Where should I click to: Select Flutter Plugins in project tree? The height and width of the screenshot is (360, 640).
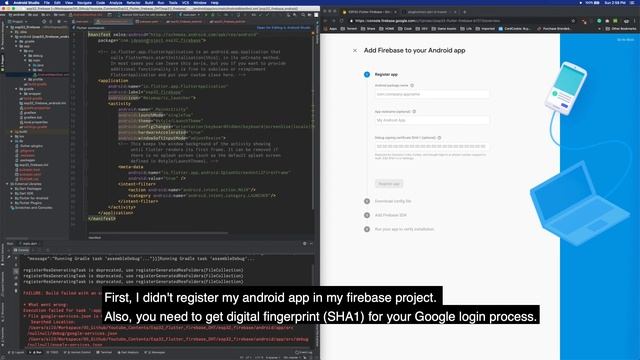28,203
